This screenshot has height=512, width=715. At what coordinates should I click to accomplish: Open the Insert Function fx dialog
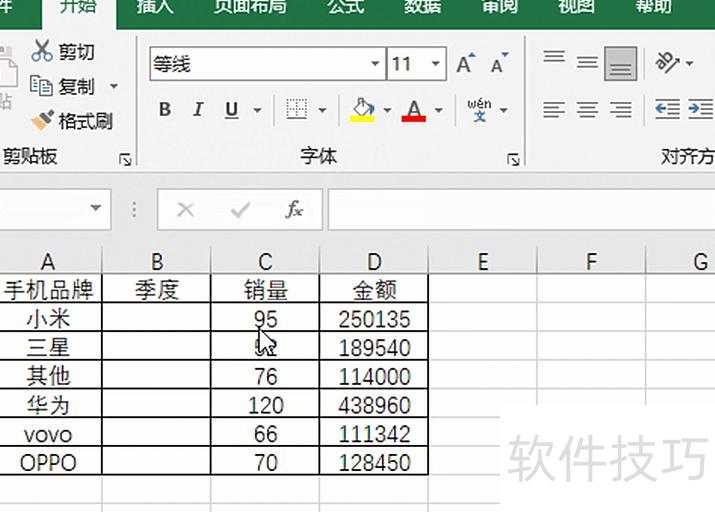(294, 210)
